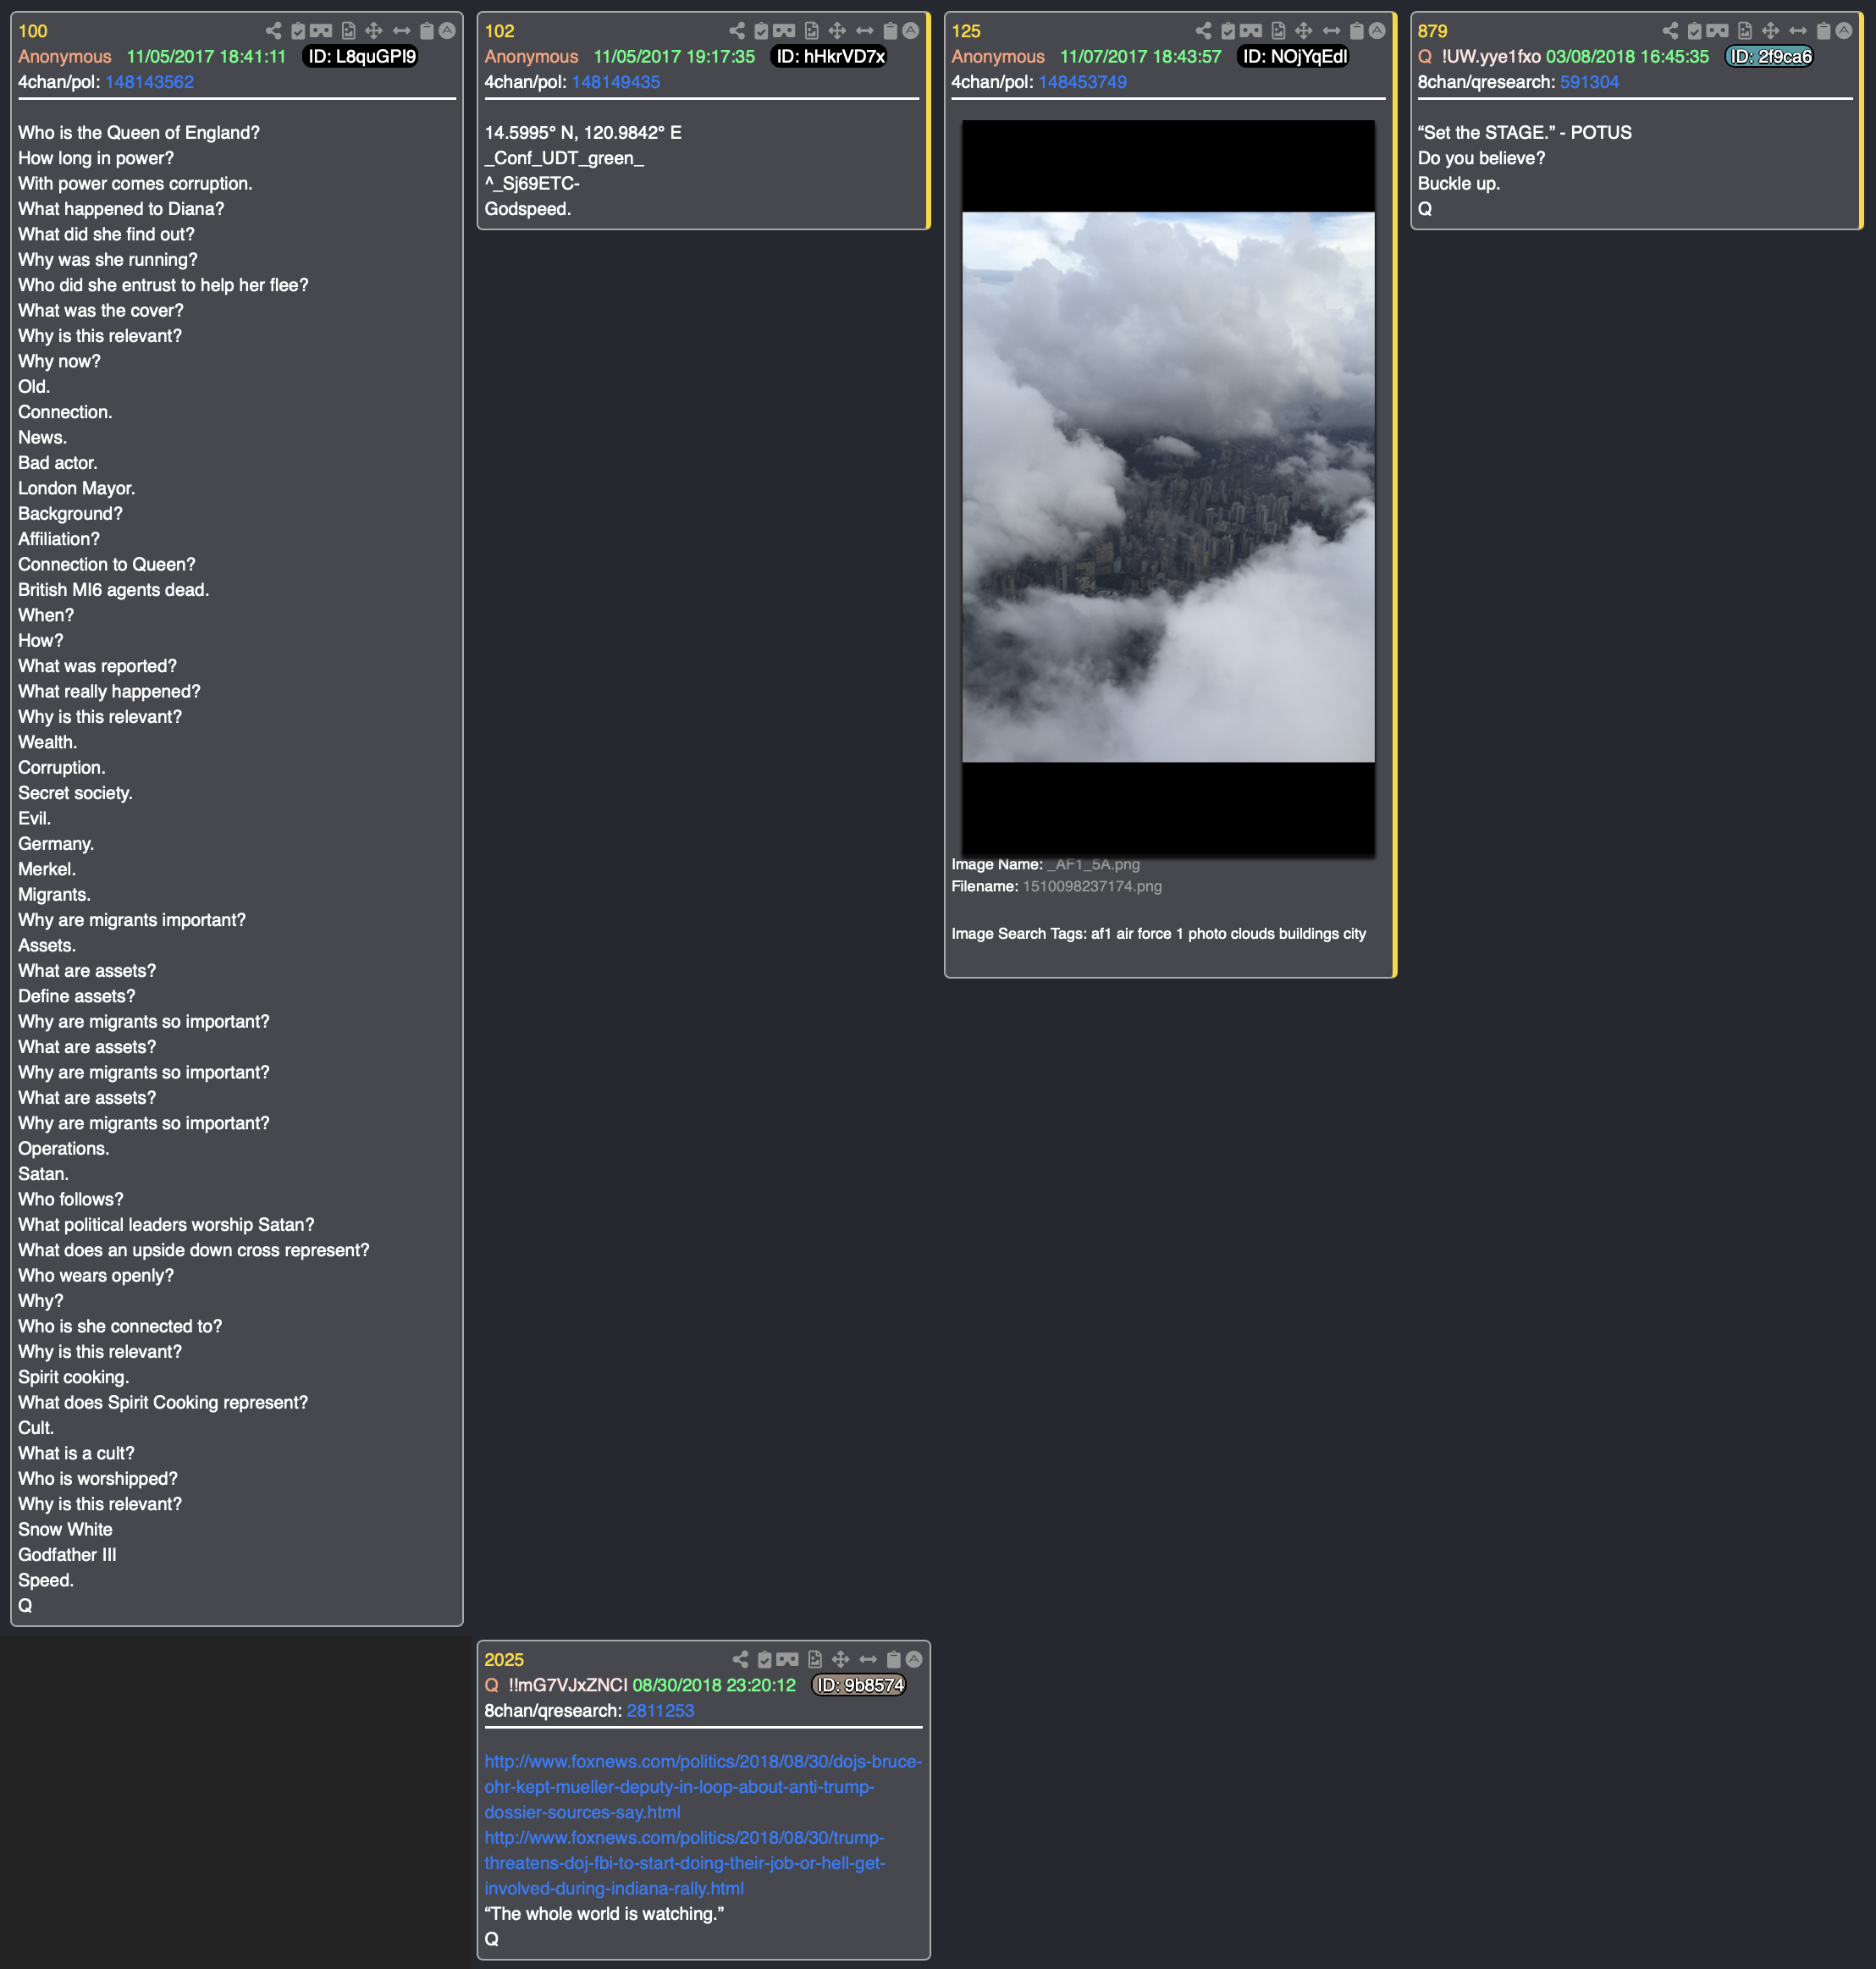
Task: Click the VR goggles icon on post 100
Action: pos(321,31)
